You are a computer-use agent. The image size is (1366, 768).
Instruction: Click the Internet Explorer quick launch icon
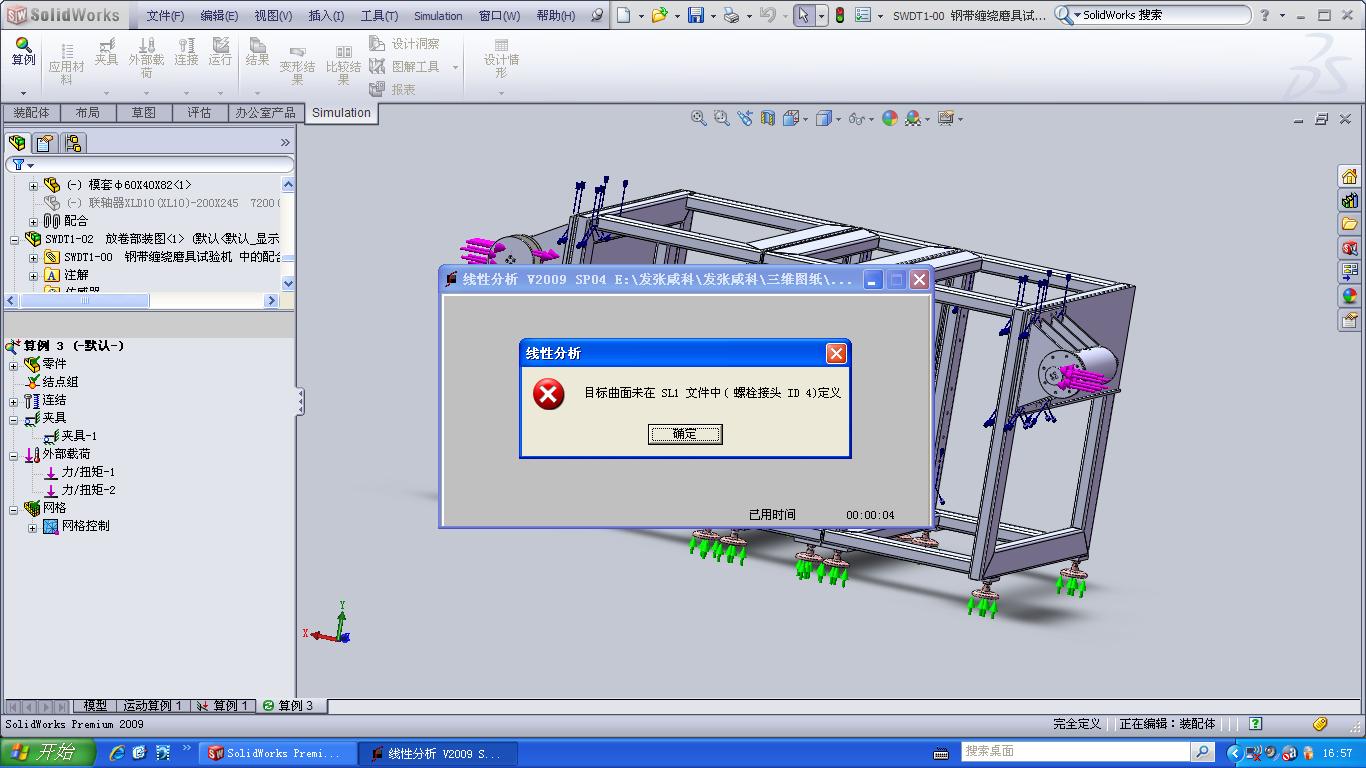click(117, 752)
